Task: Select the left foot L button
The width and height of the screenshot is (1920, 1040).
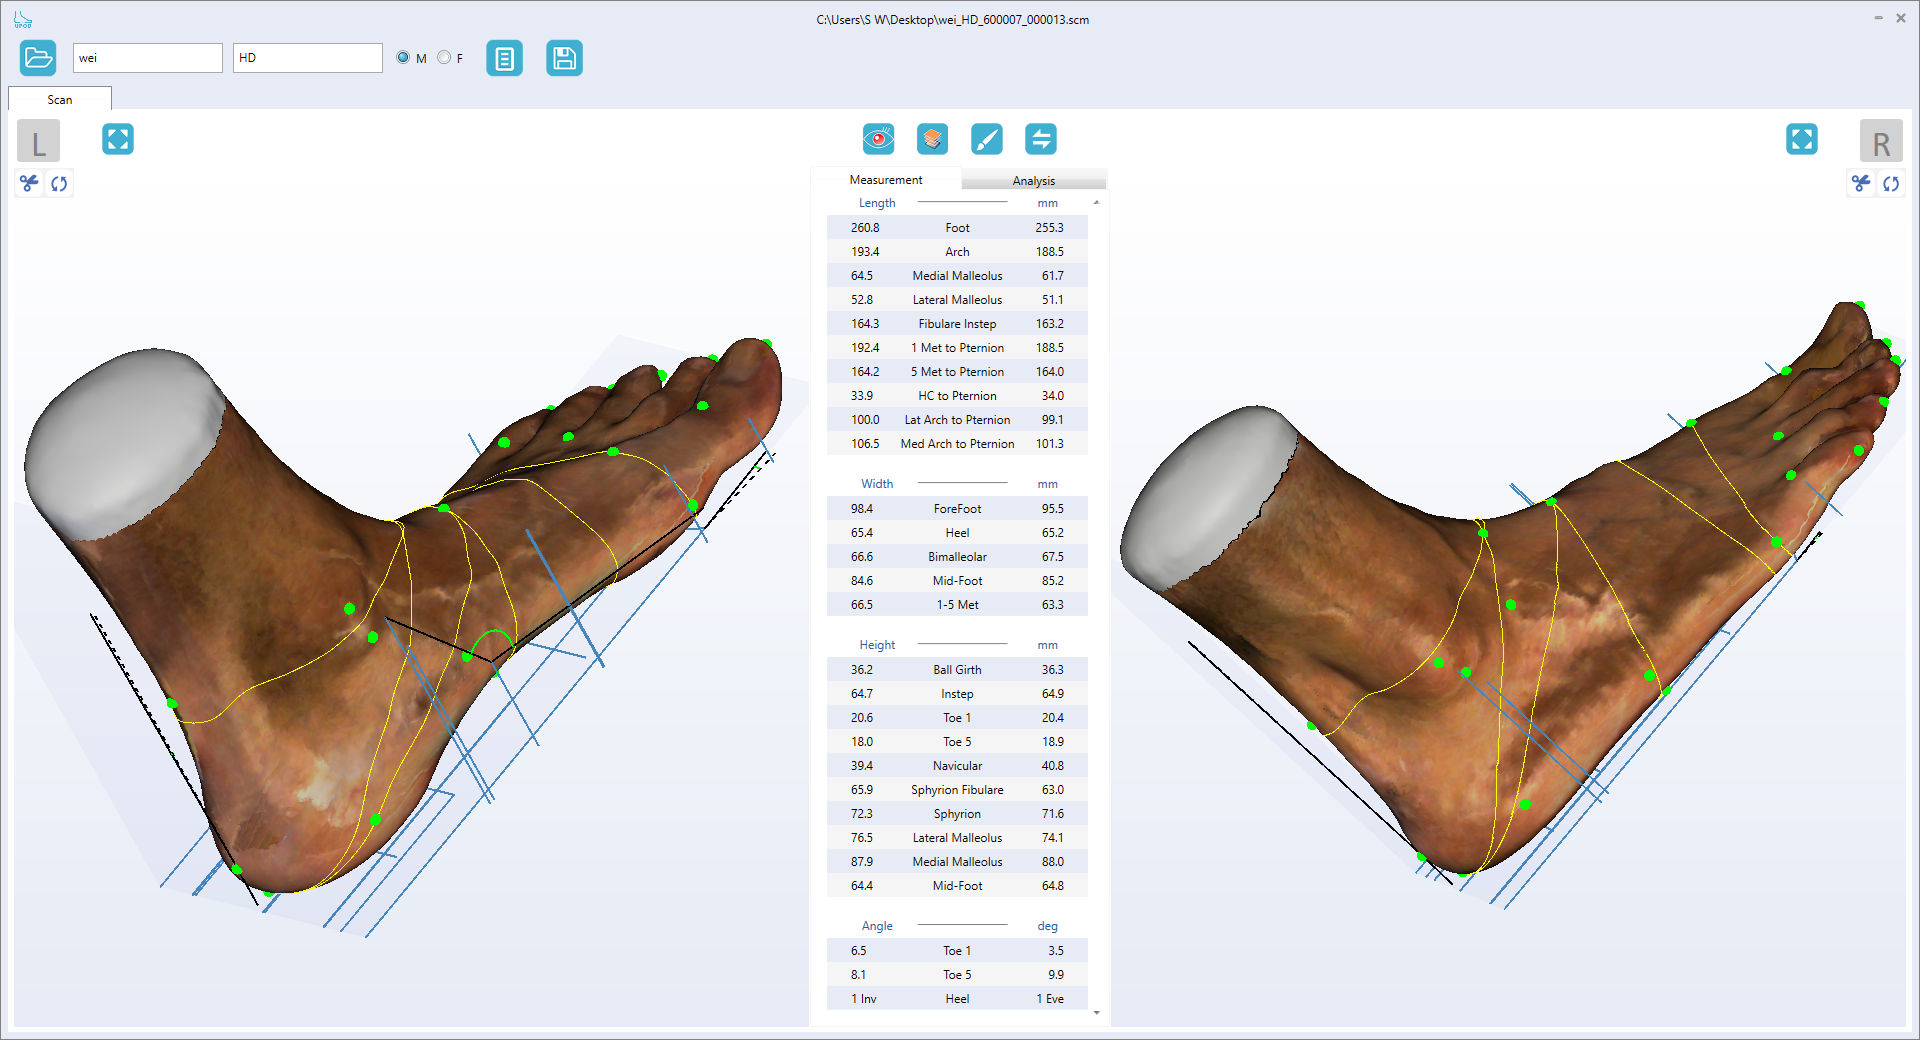Action: (39, 141)
